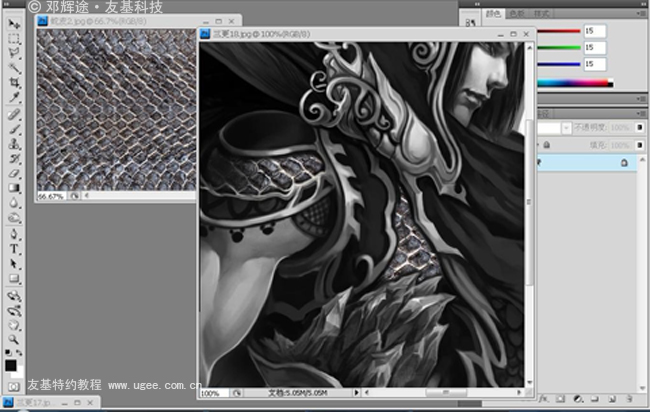Click the status bar icon beside 66.67% zoom
The width and height of the screenshot is (650, 412).
(74, 196)
